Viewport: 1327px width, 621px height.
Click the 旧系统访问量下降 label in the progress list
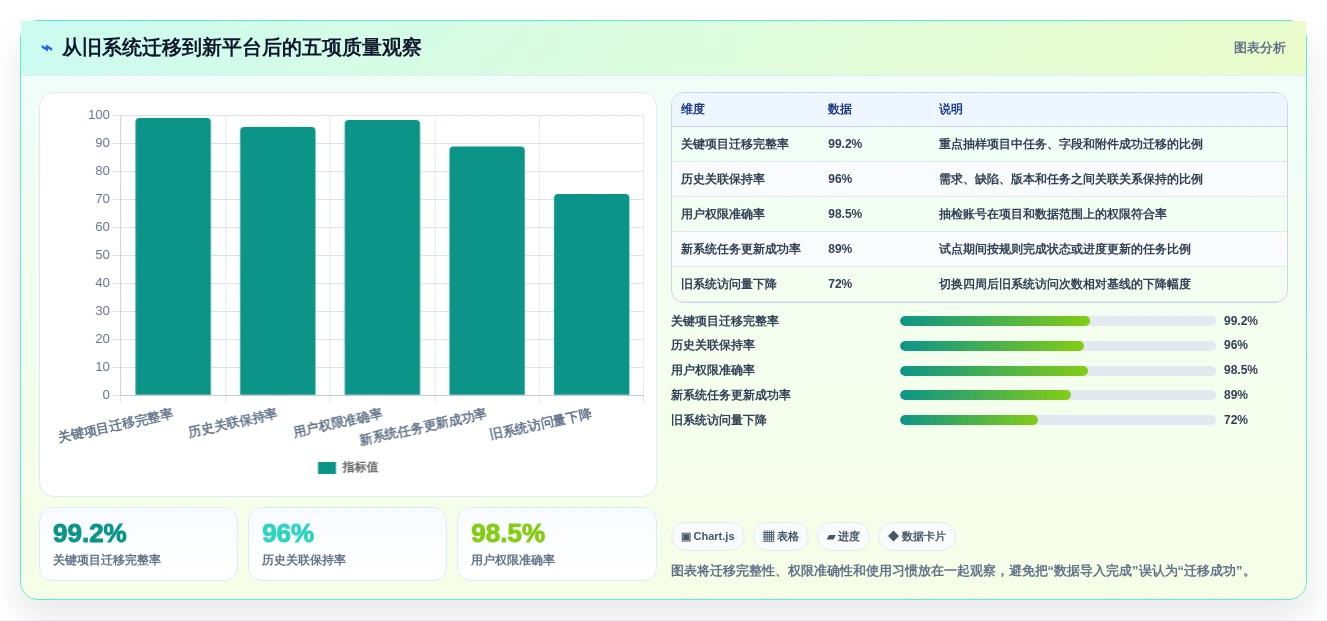[719, 420]
